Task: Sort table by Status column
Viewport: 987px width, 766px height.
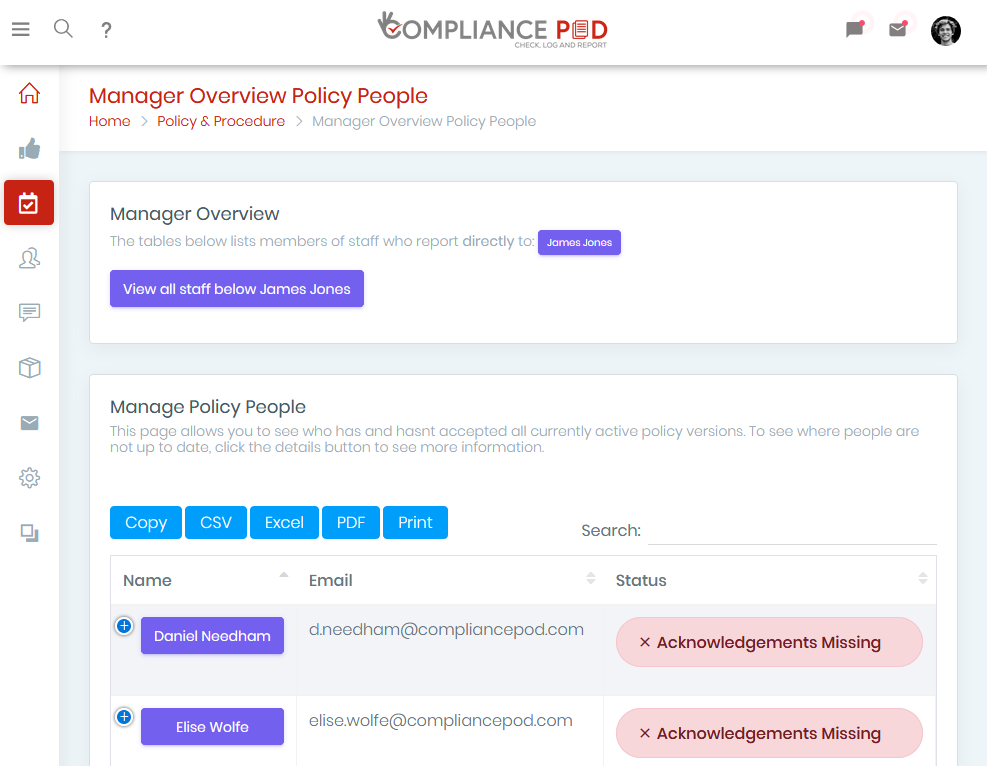Action: click(x=769, y=580)
